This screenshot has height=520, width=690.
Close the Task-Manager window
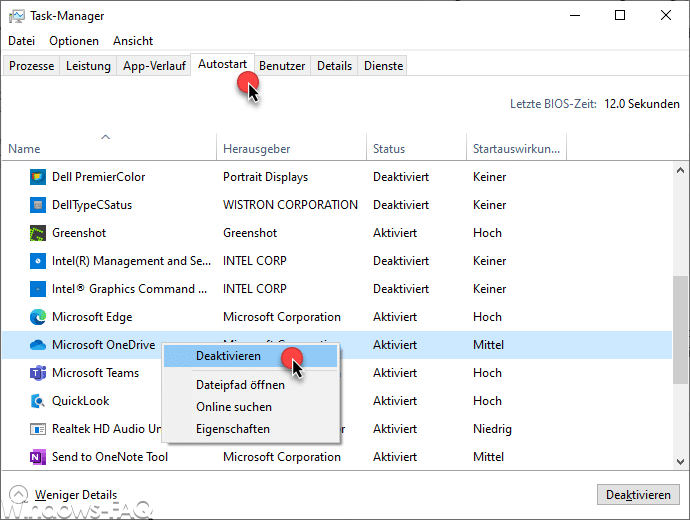[666, 16]
